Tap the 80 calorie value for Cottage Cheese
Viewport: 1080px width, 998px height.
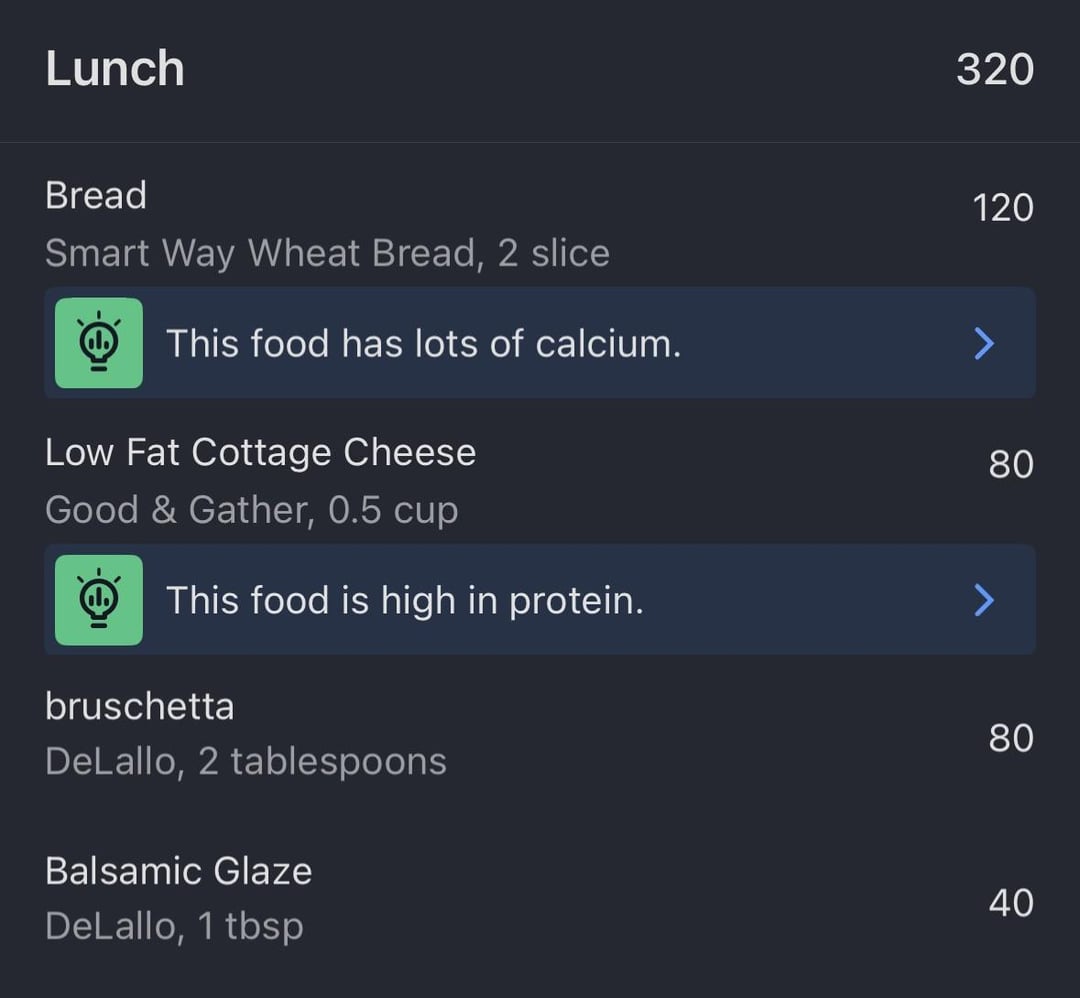(x=1011, y=464)
